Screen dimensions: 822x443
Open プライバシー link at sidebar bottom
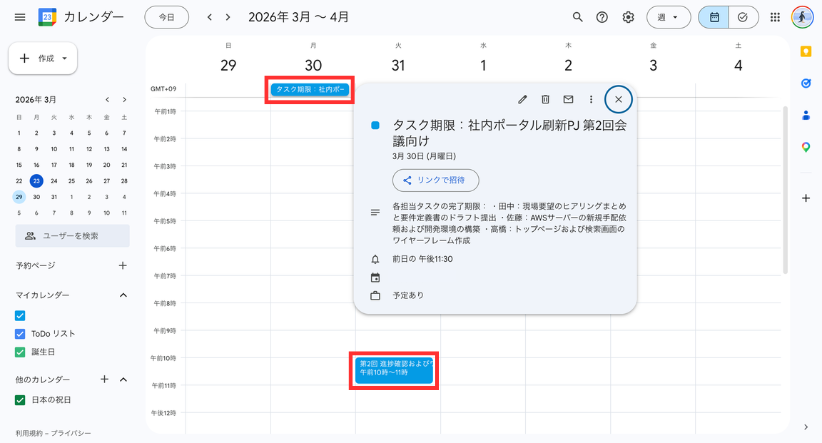point(71,434)
